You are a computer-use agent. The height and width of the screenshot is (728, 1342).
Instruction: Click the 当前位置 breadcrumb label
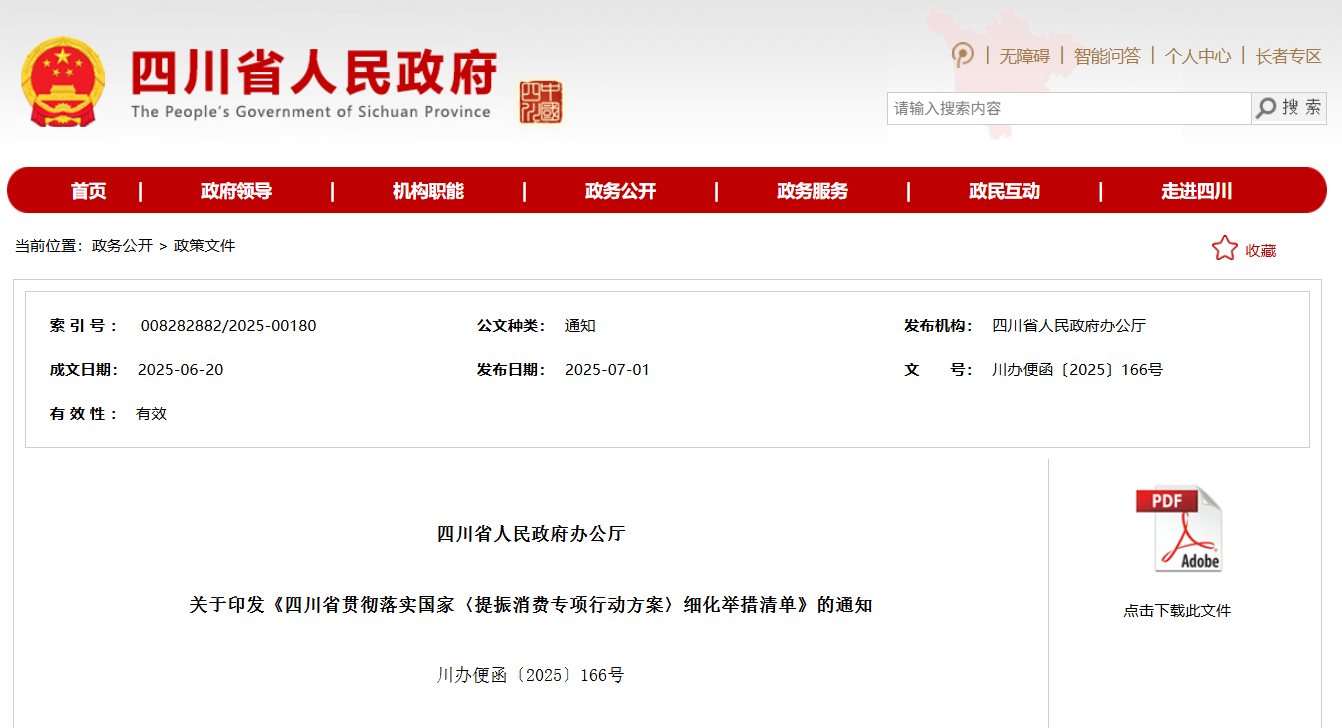[49, 246]
